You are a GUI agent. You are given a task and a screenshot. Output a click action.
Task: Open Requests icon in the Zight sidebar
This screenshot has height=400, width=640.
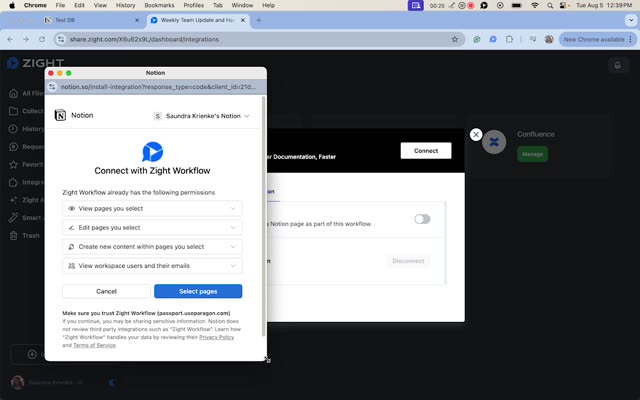tap(13, 147)
